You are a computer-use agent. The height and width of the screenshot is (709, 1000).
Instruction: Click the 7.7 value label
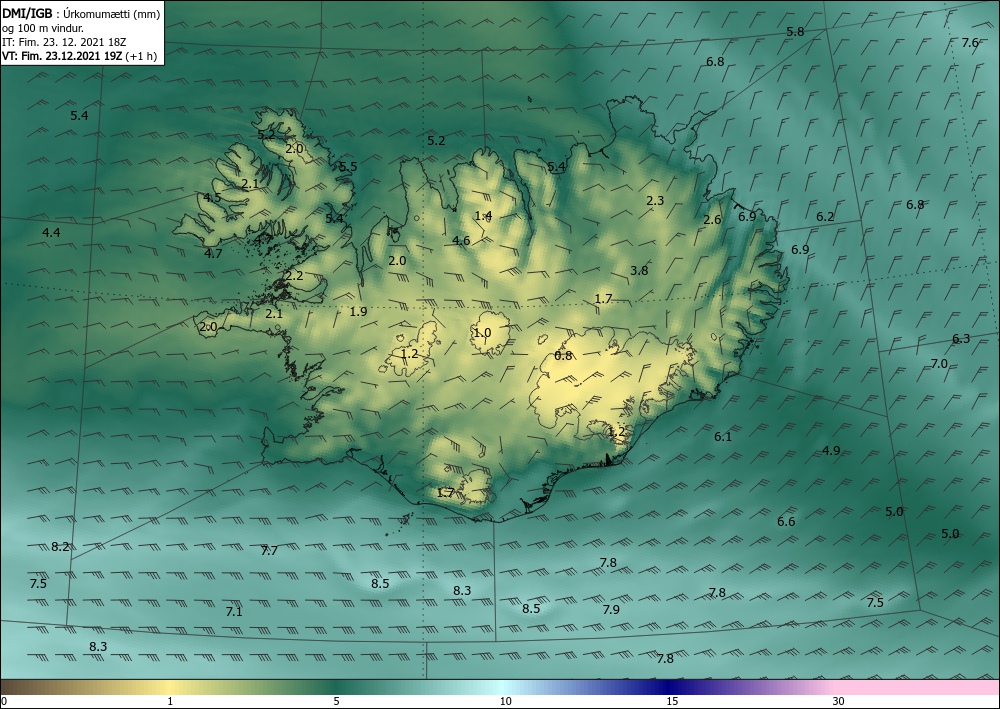point(269,550)
